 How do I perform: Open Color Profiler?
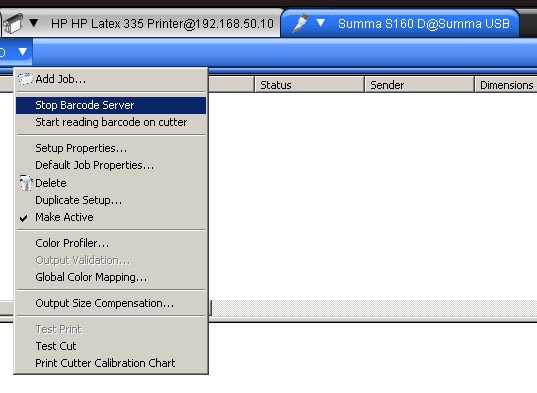[x=111, y=243]
